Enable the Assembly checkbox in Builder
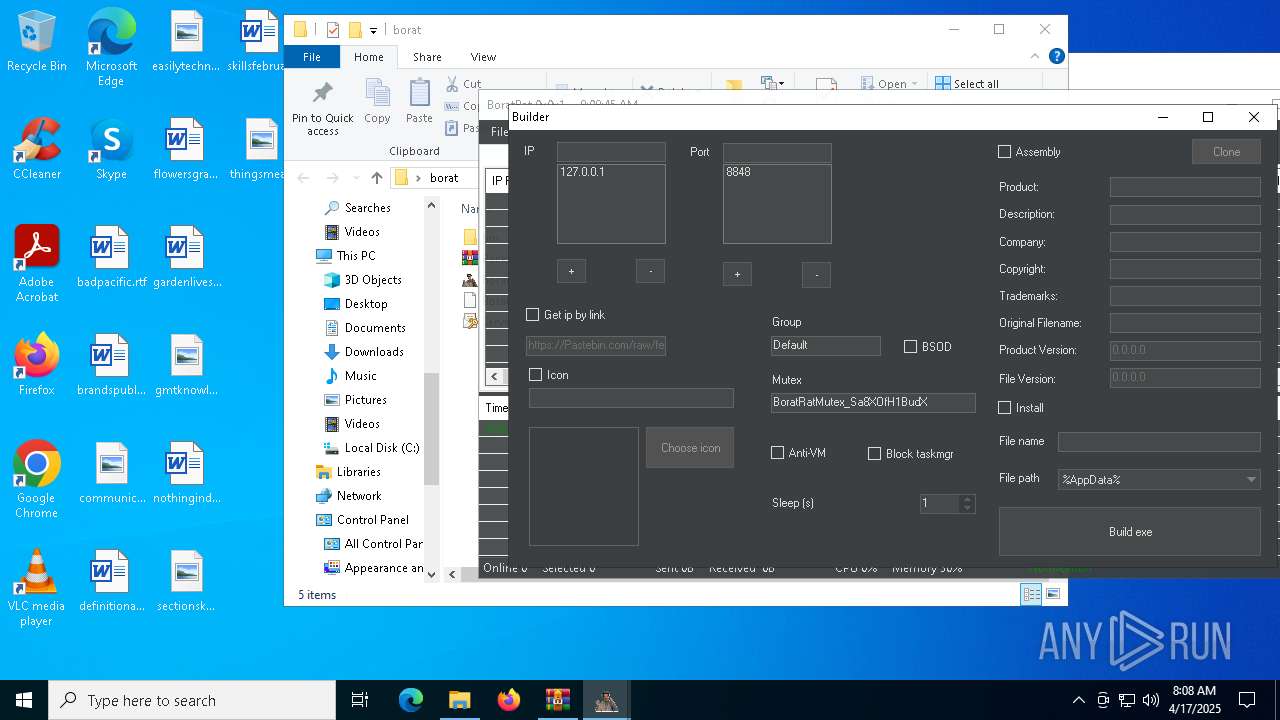1280x720 pixels. click(1005, 152)
